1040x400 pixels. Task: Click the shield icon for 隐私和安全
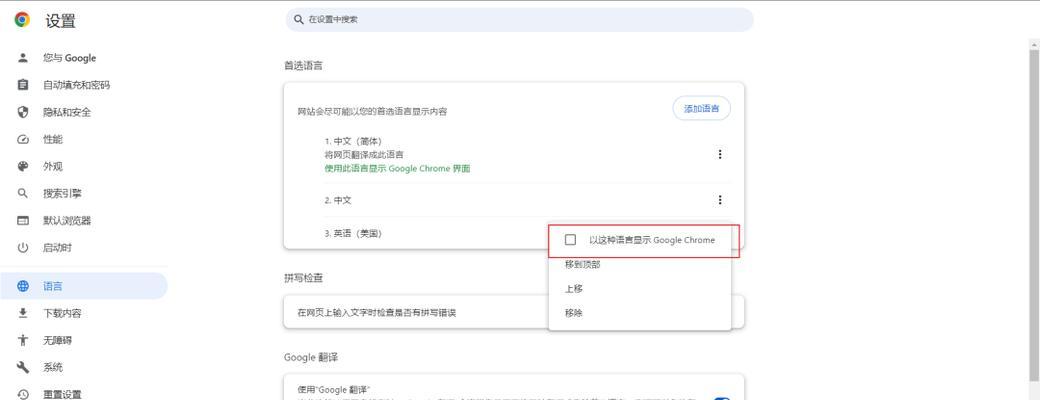click(23, 112)
